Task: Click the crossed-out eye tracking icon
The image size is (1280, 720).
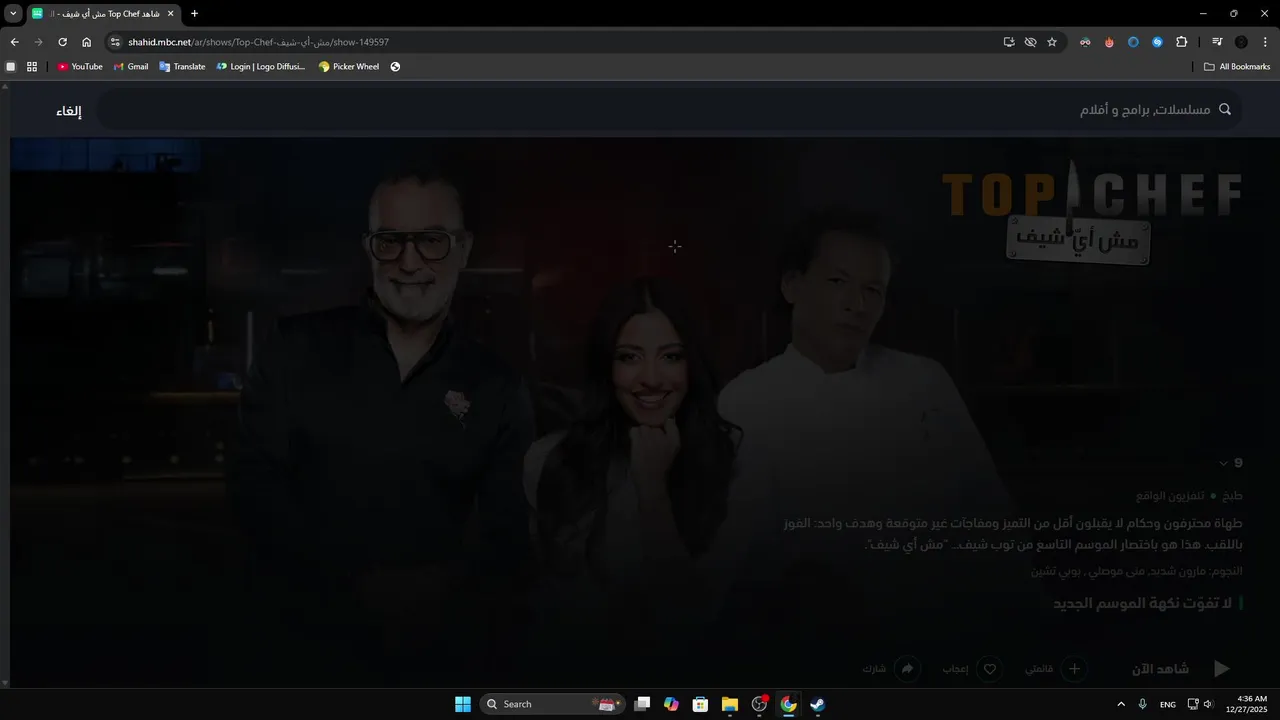Action: pos(1030,42)
